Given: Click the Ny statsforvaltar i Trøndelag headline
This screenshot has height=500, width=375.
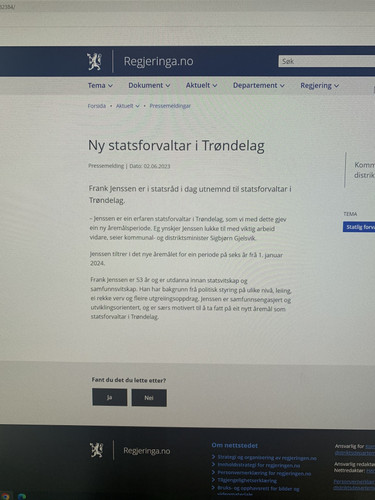Looking at the screenshot, I should click(176, 146).
